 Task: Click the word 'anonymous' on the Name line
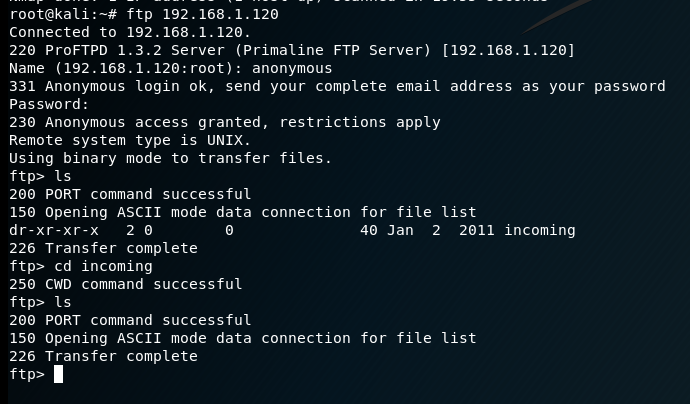click(x=292, y=68)
